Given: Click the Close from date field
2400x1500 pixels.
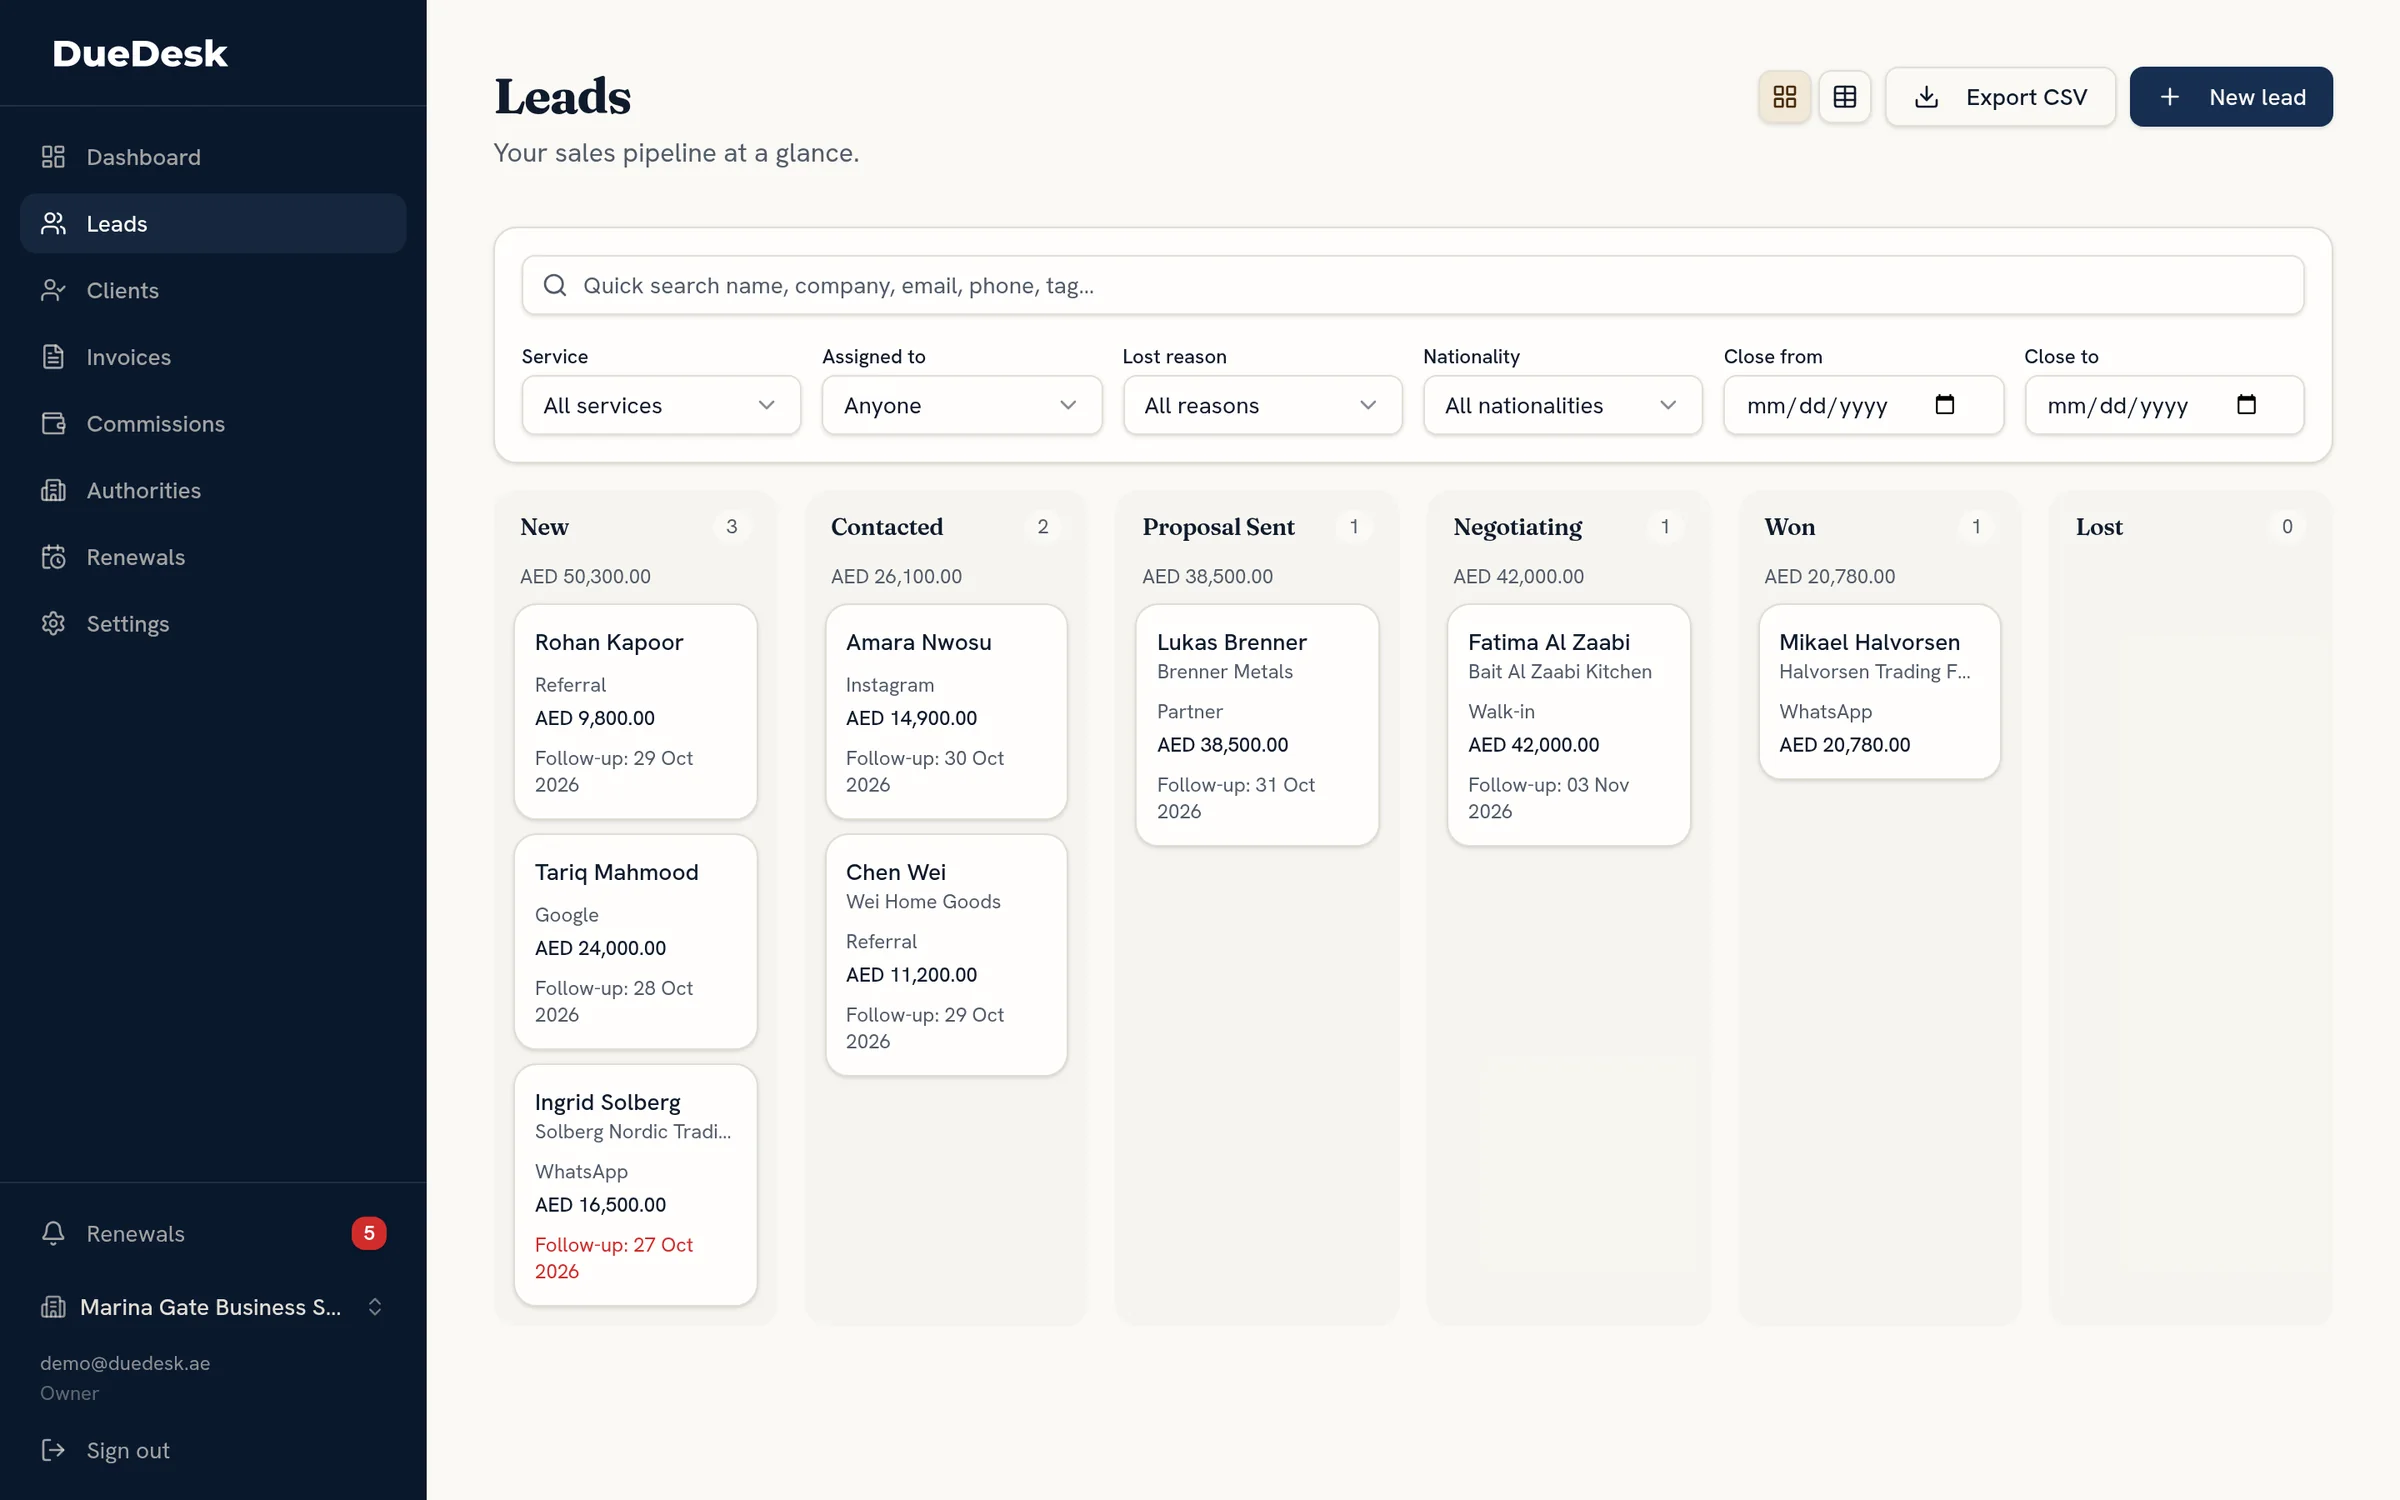Looking at the screenshot, I should point(1863,405).
